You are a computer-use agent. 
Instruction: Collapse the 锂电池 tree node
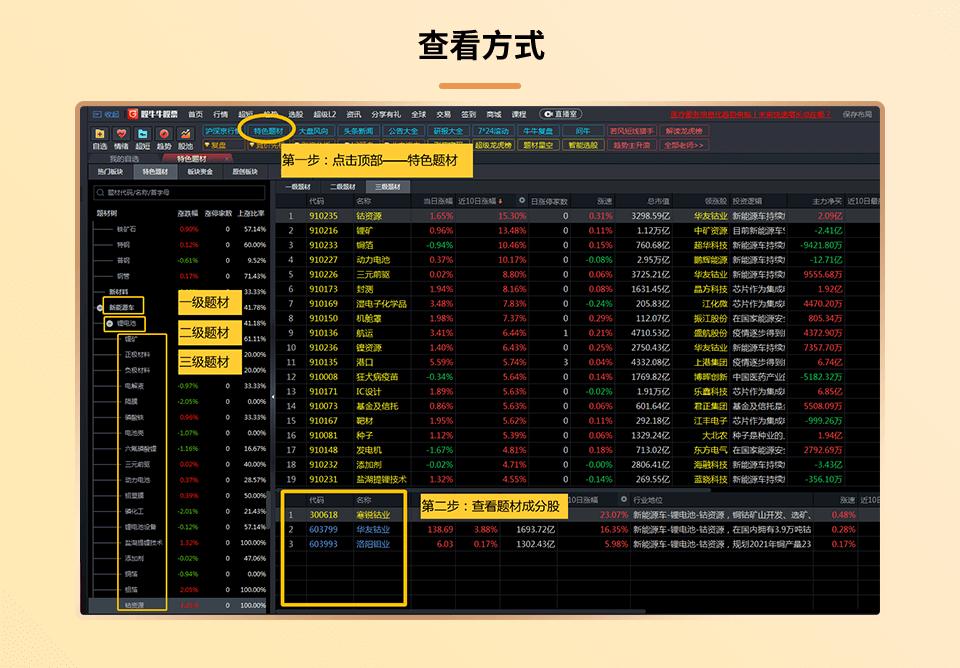tap(110, 323)
